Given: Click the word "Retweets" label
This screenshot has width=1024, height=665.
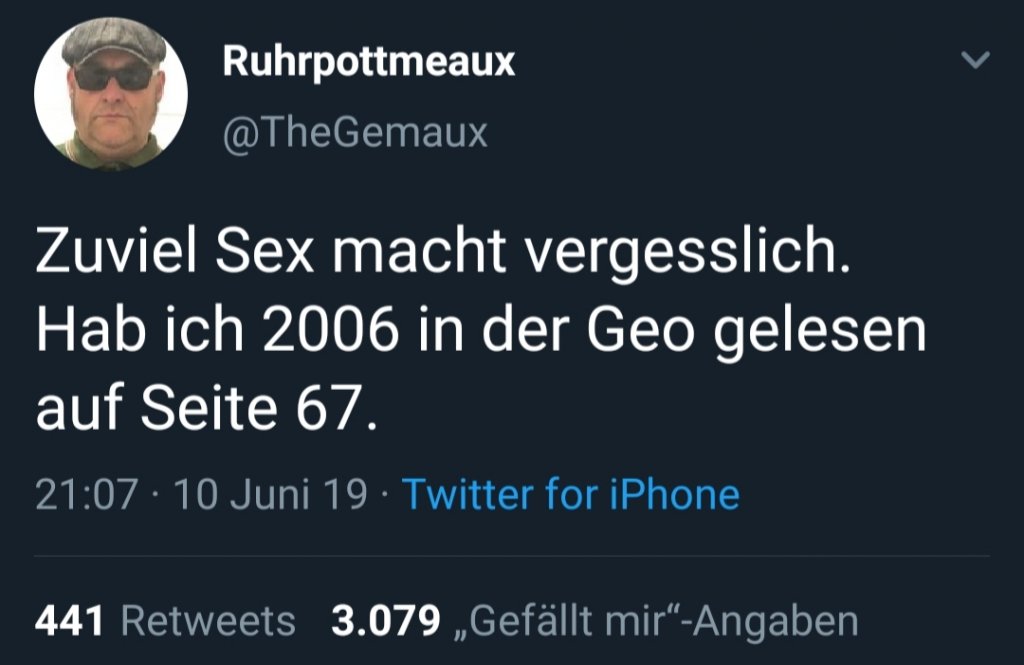Looking at the screenshot, I should pyautogui.click(x=208, y=621).
